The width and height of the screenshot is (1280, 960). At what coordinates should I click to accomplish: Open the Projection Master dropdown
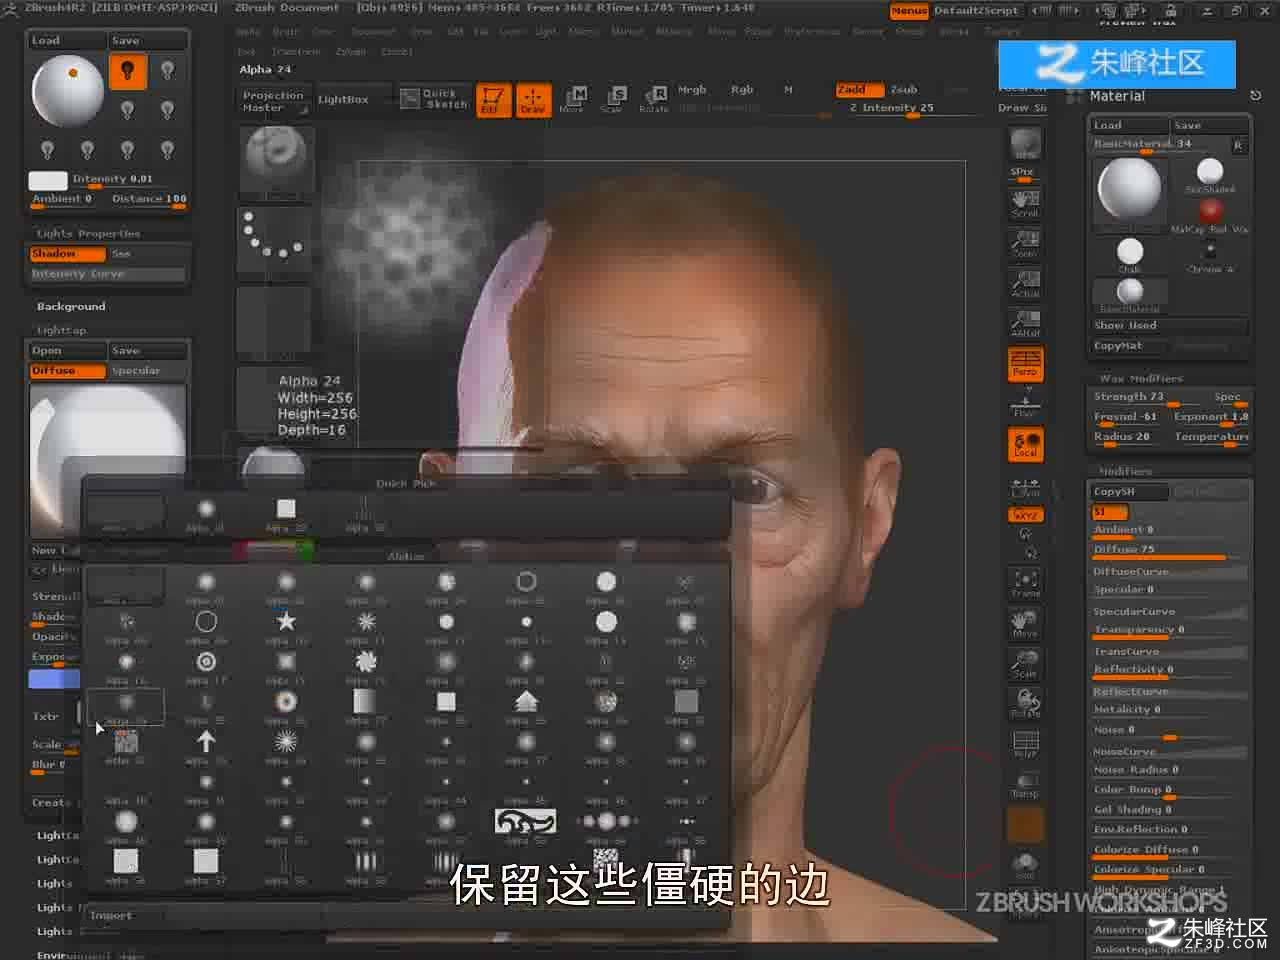273,101
